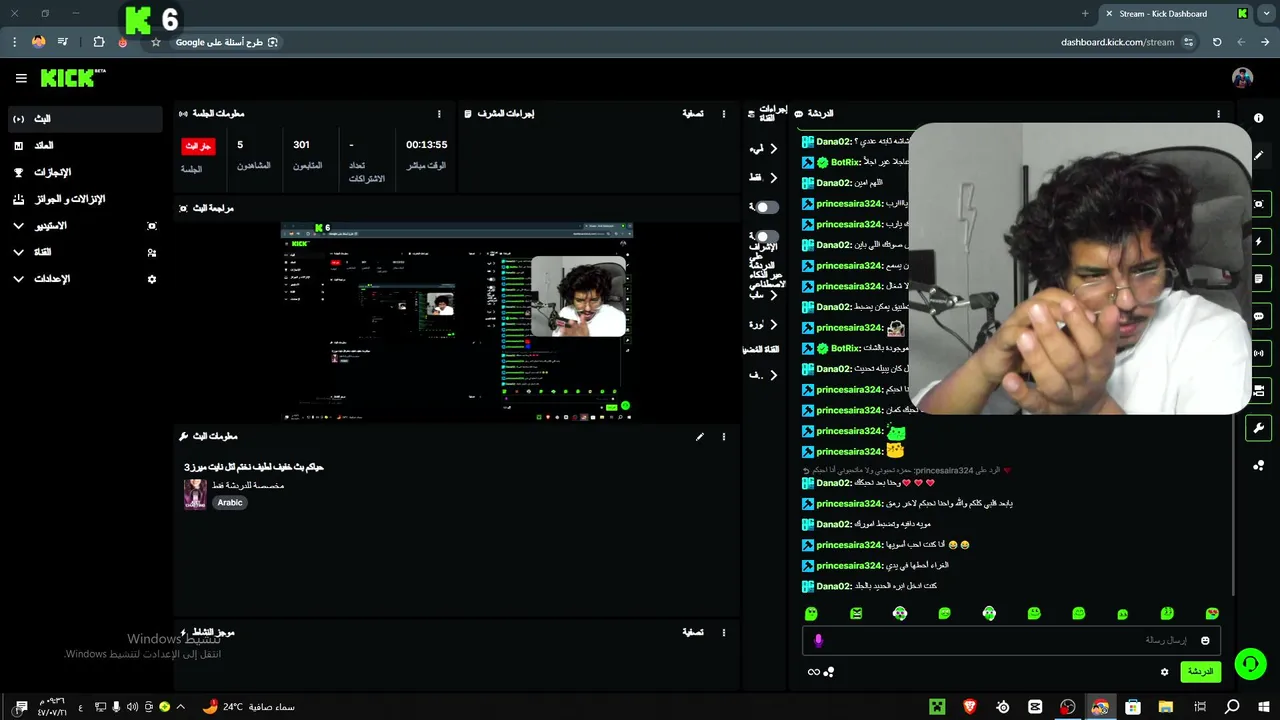1280x720 pixels.
Task: Open the CapCut taskbar icon
Action: click(1035, 707)
